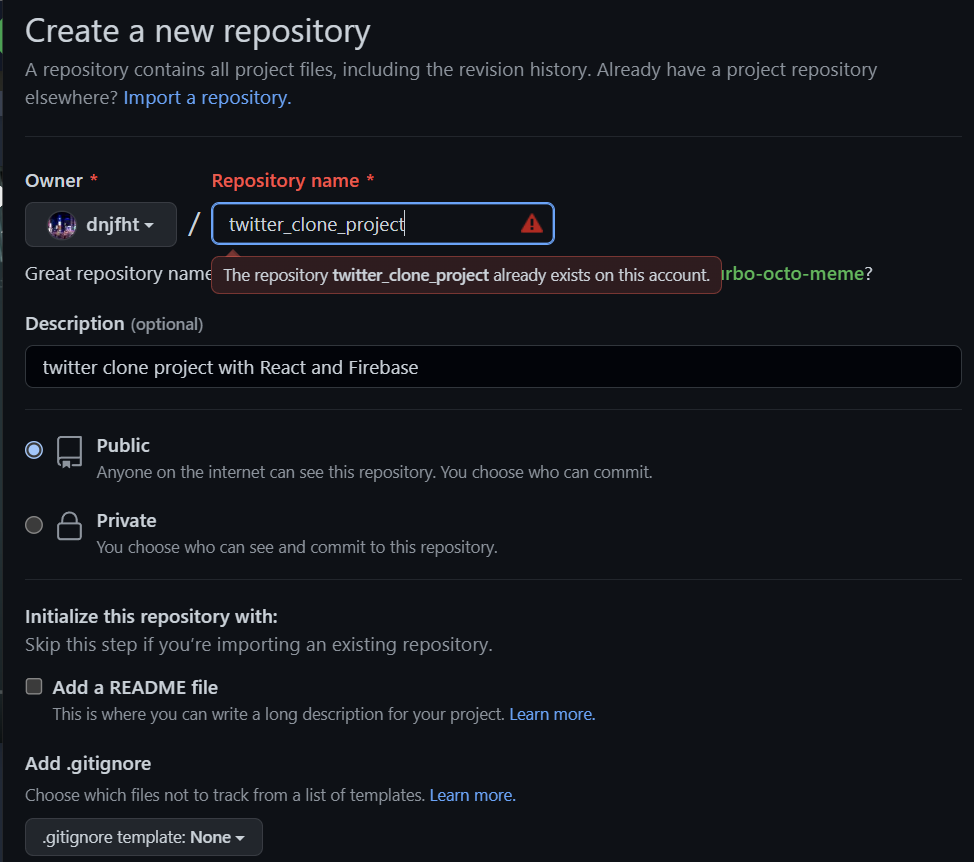Click the dnjfht owner avatar image
The height and width of the screenshot is (862, 974).
click(62, 224)
